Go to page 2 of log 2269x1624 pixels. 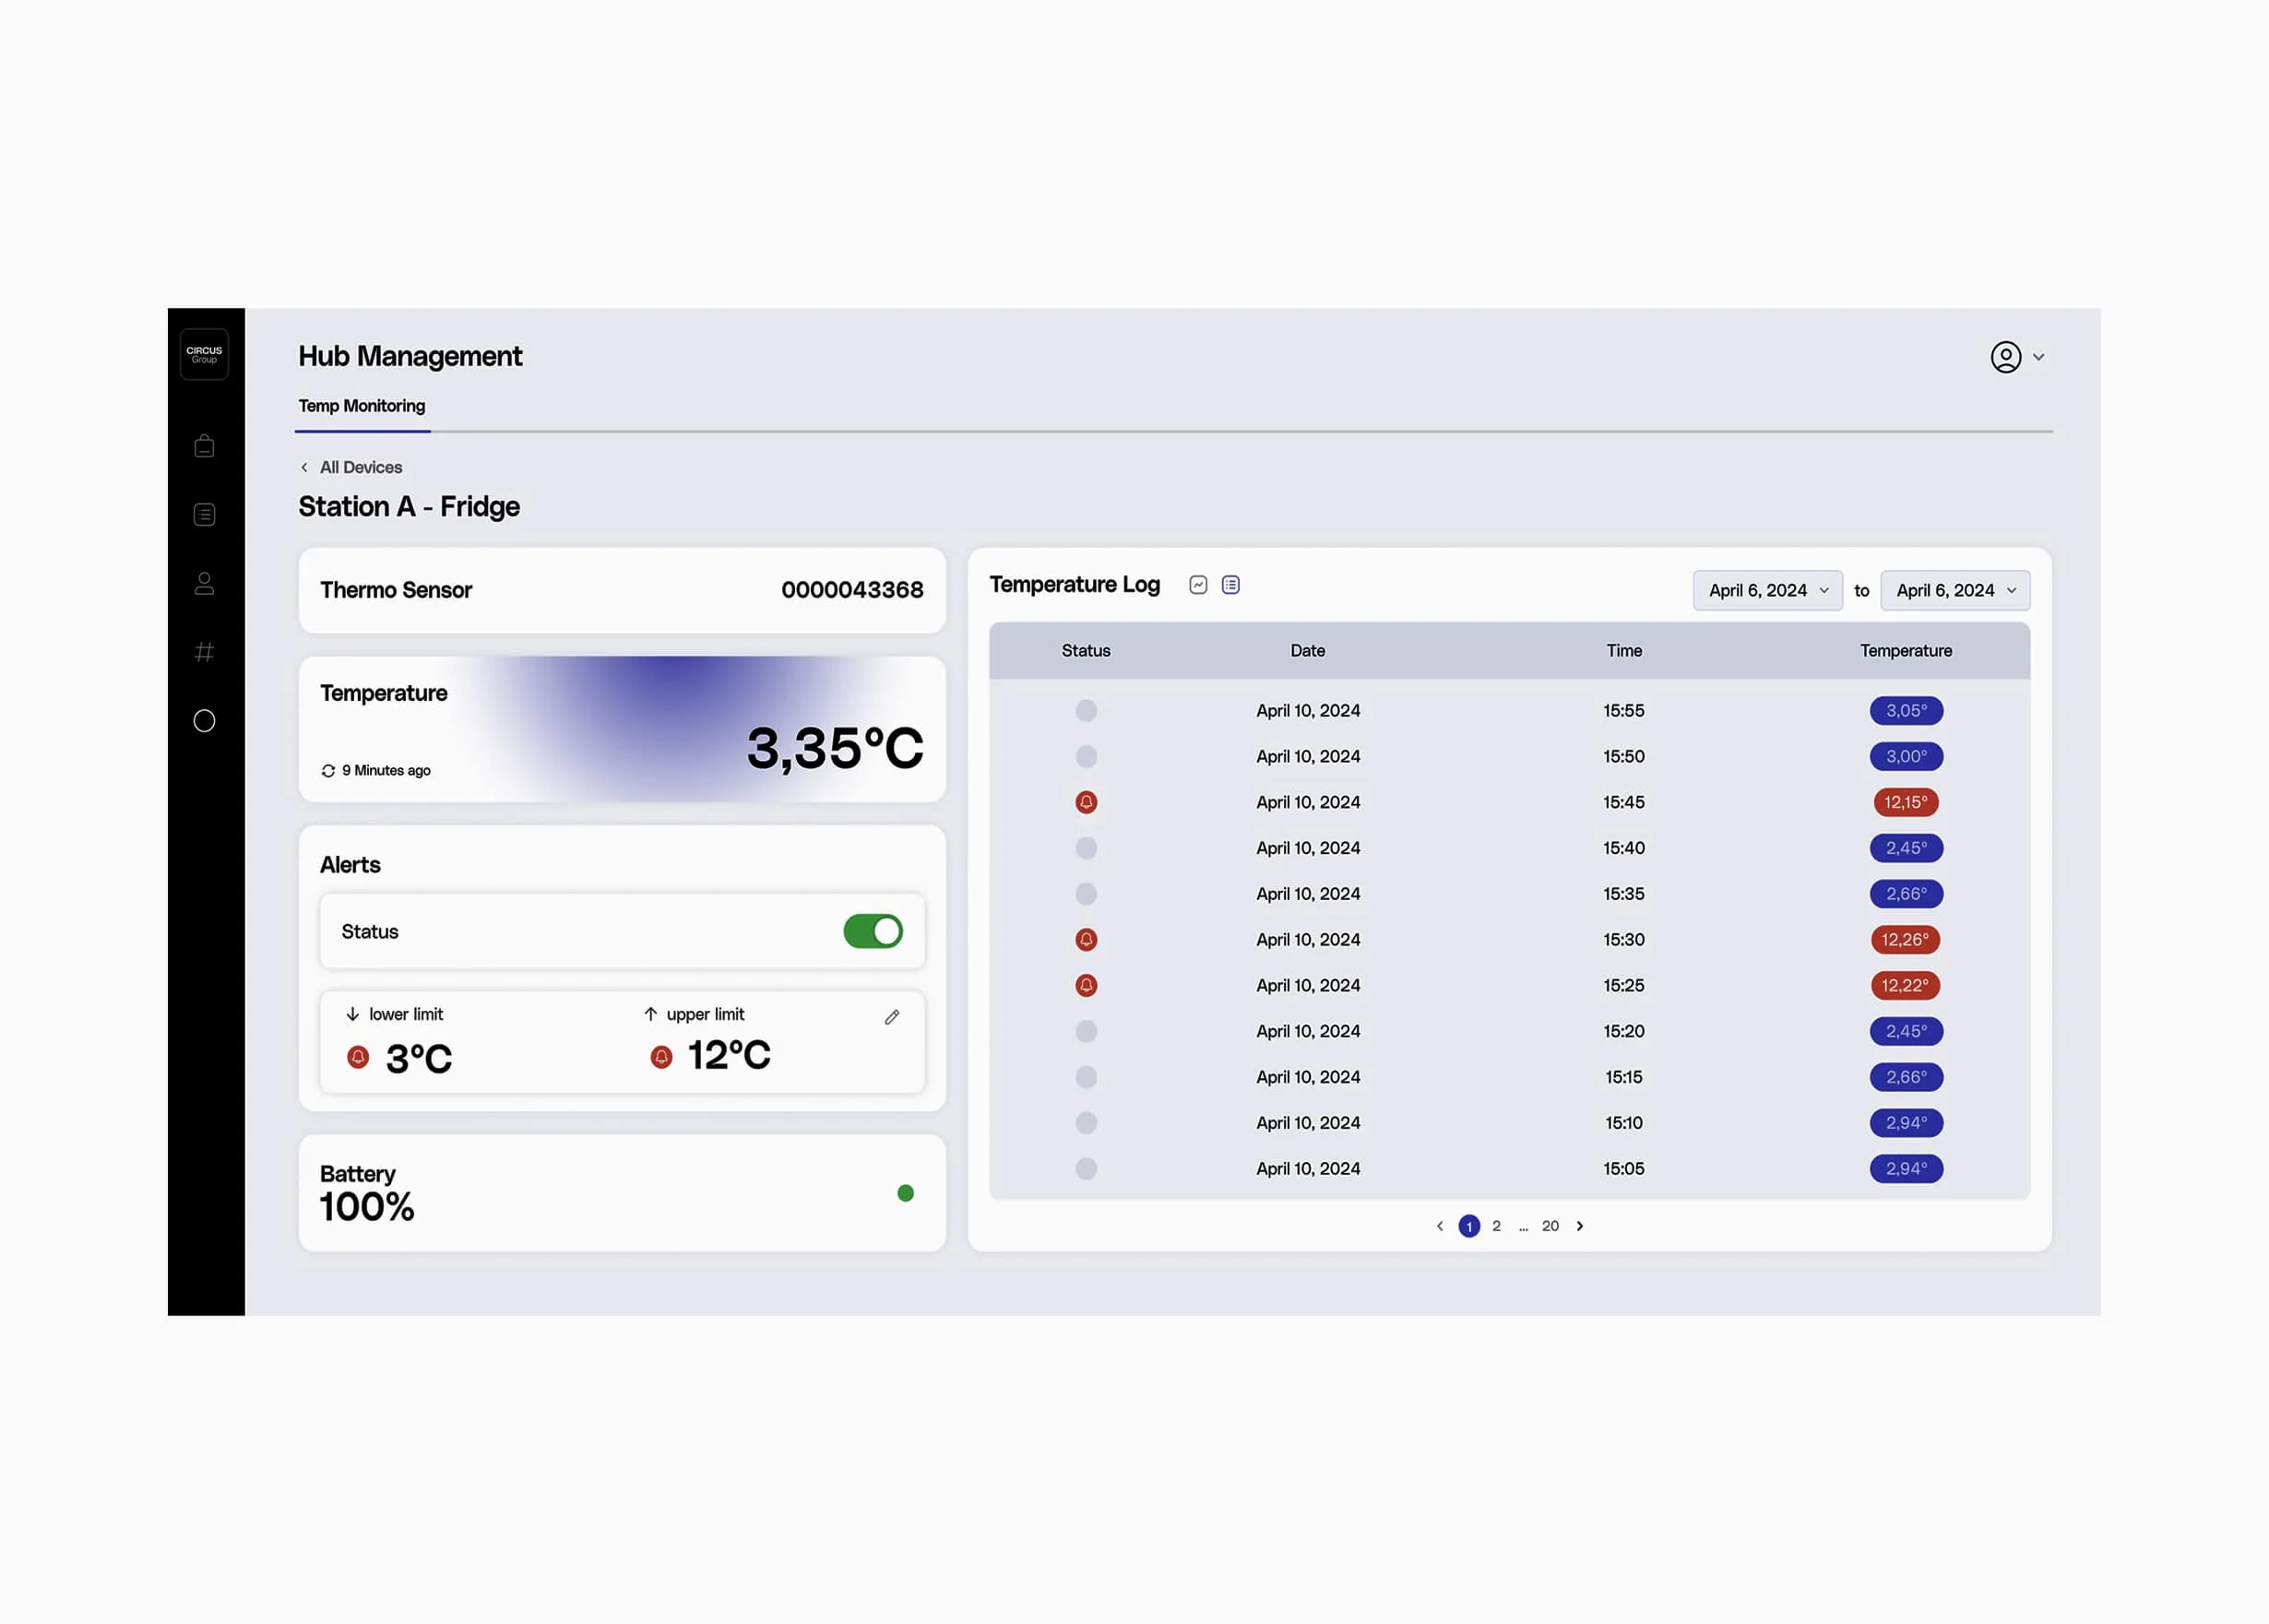pyautogui.click(x=1496, y=1226)
